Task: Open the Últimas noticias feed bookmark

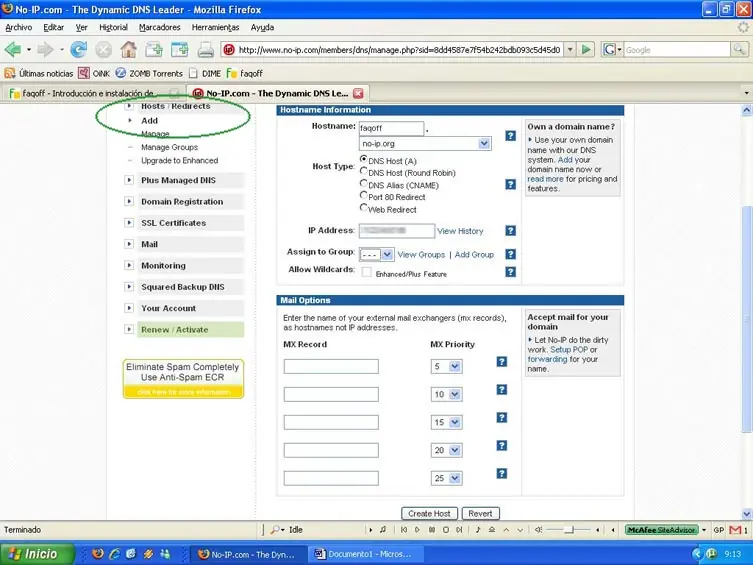Action: click(39, 73)
